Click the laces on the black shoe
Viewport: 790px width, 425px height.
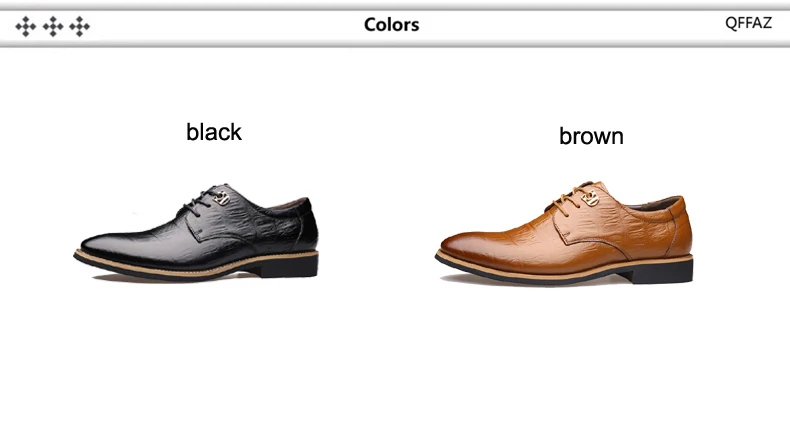pyautogui.click(x=202, y=201)
